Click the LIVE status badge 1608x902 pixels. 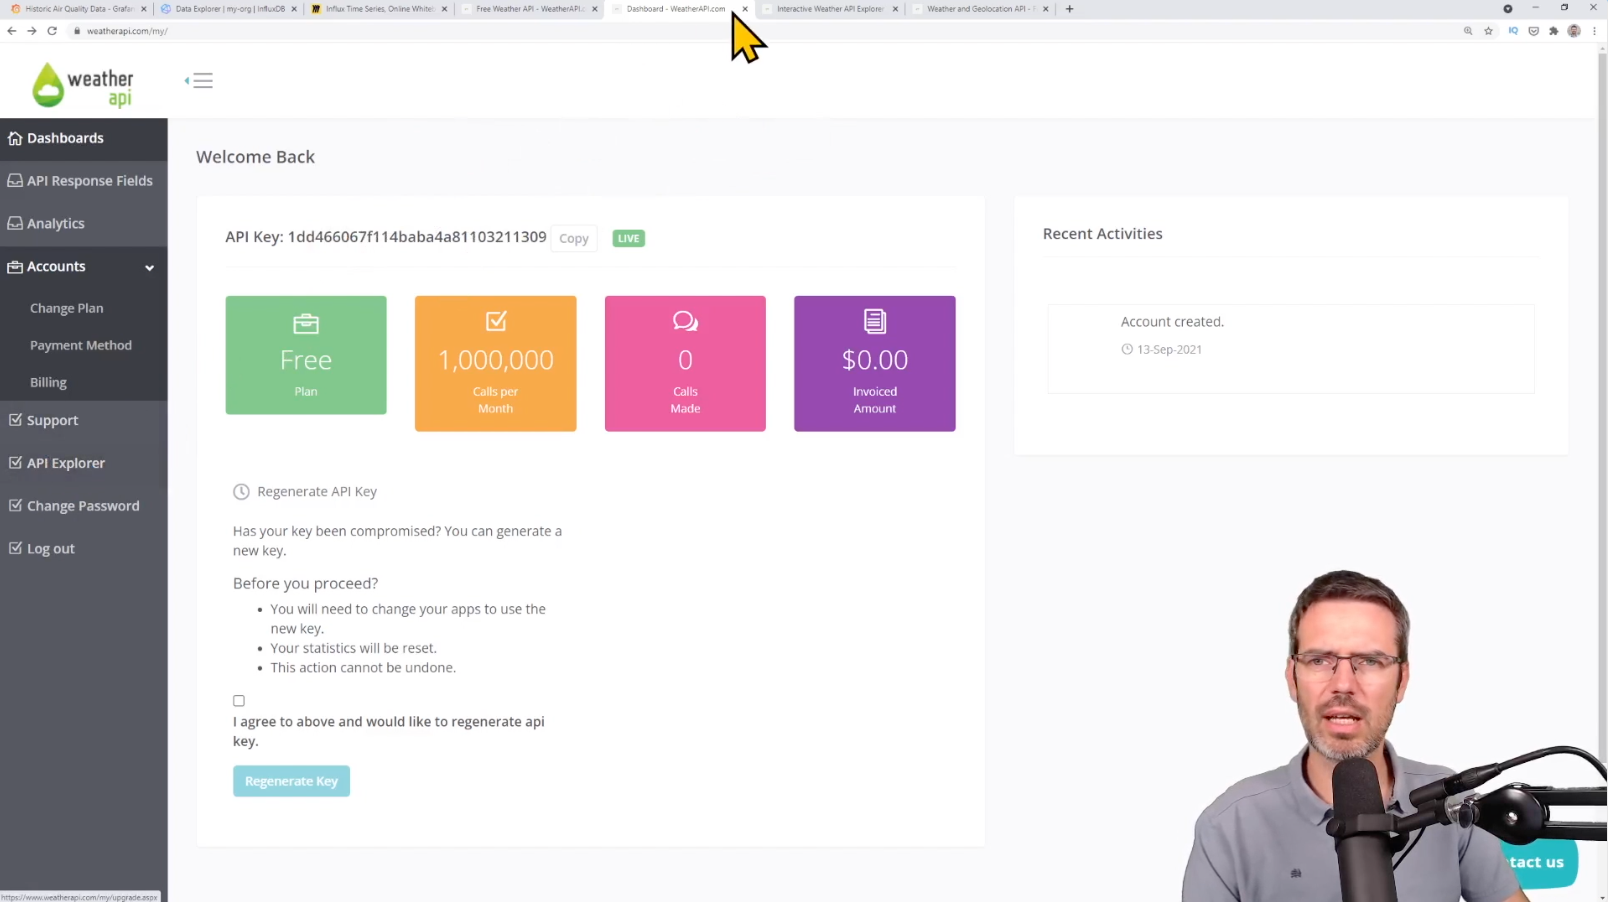pos(629,238)
